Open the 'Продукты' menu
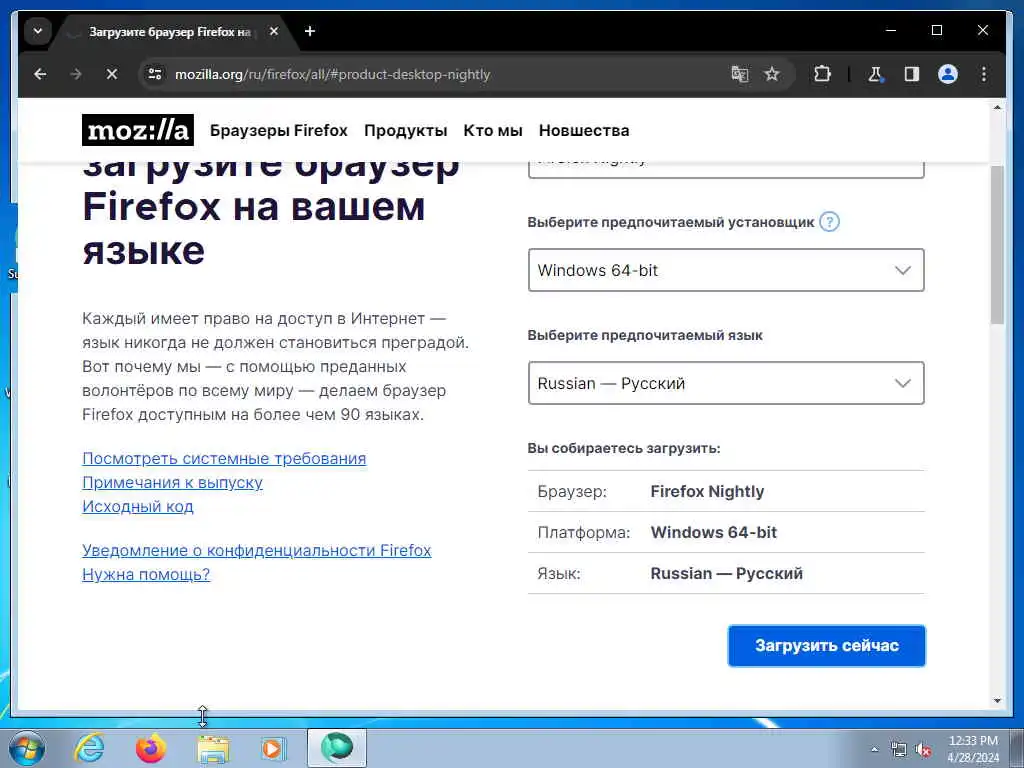Image resolution: width=1024 pixels, height=768 pixels. (x=406, y=131)
